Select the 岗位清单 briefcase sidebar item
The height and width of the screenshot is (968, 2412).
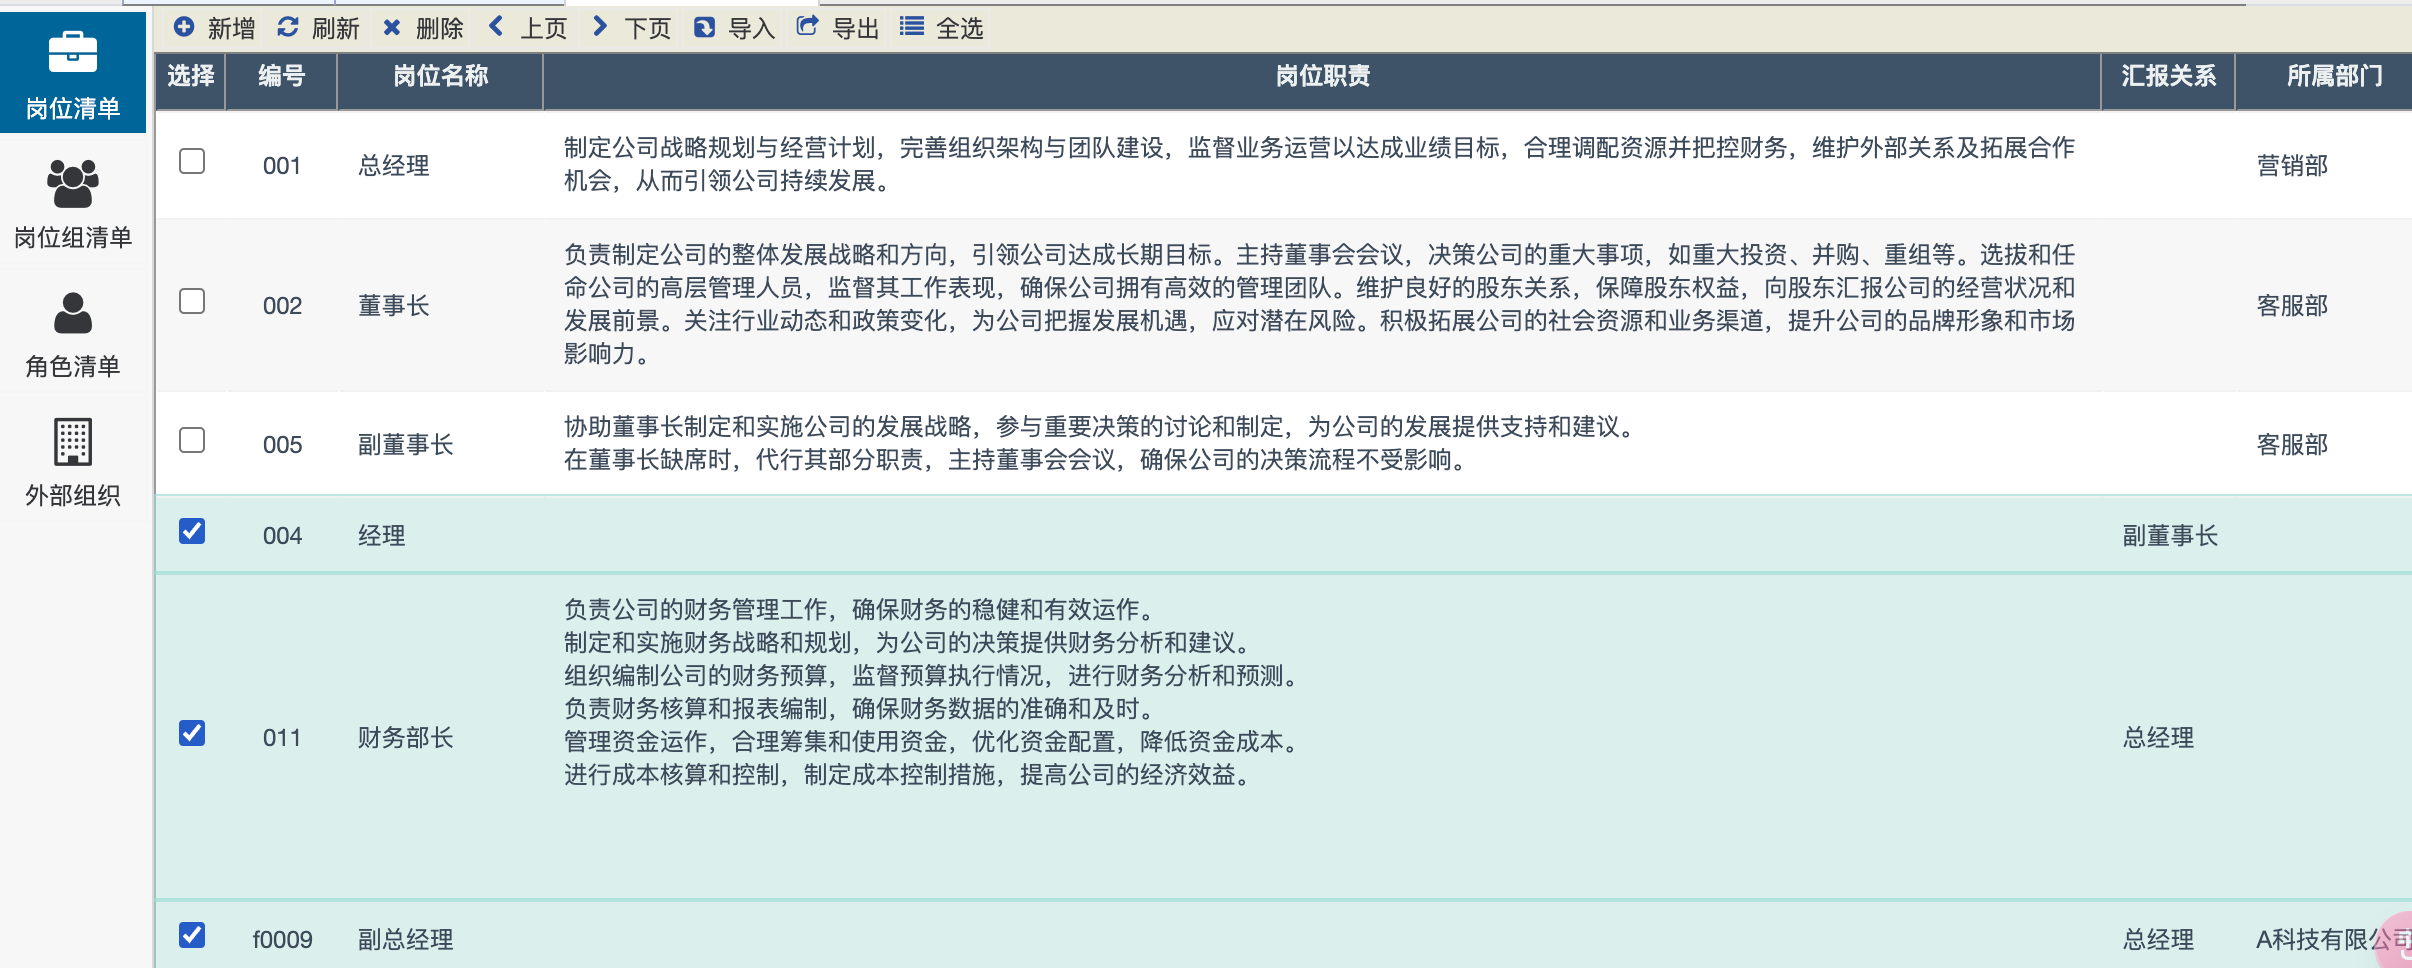coord(73,73)
